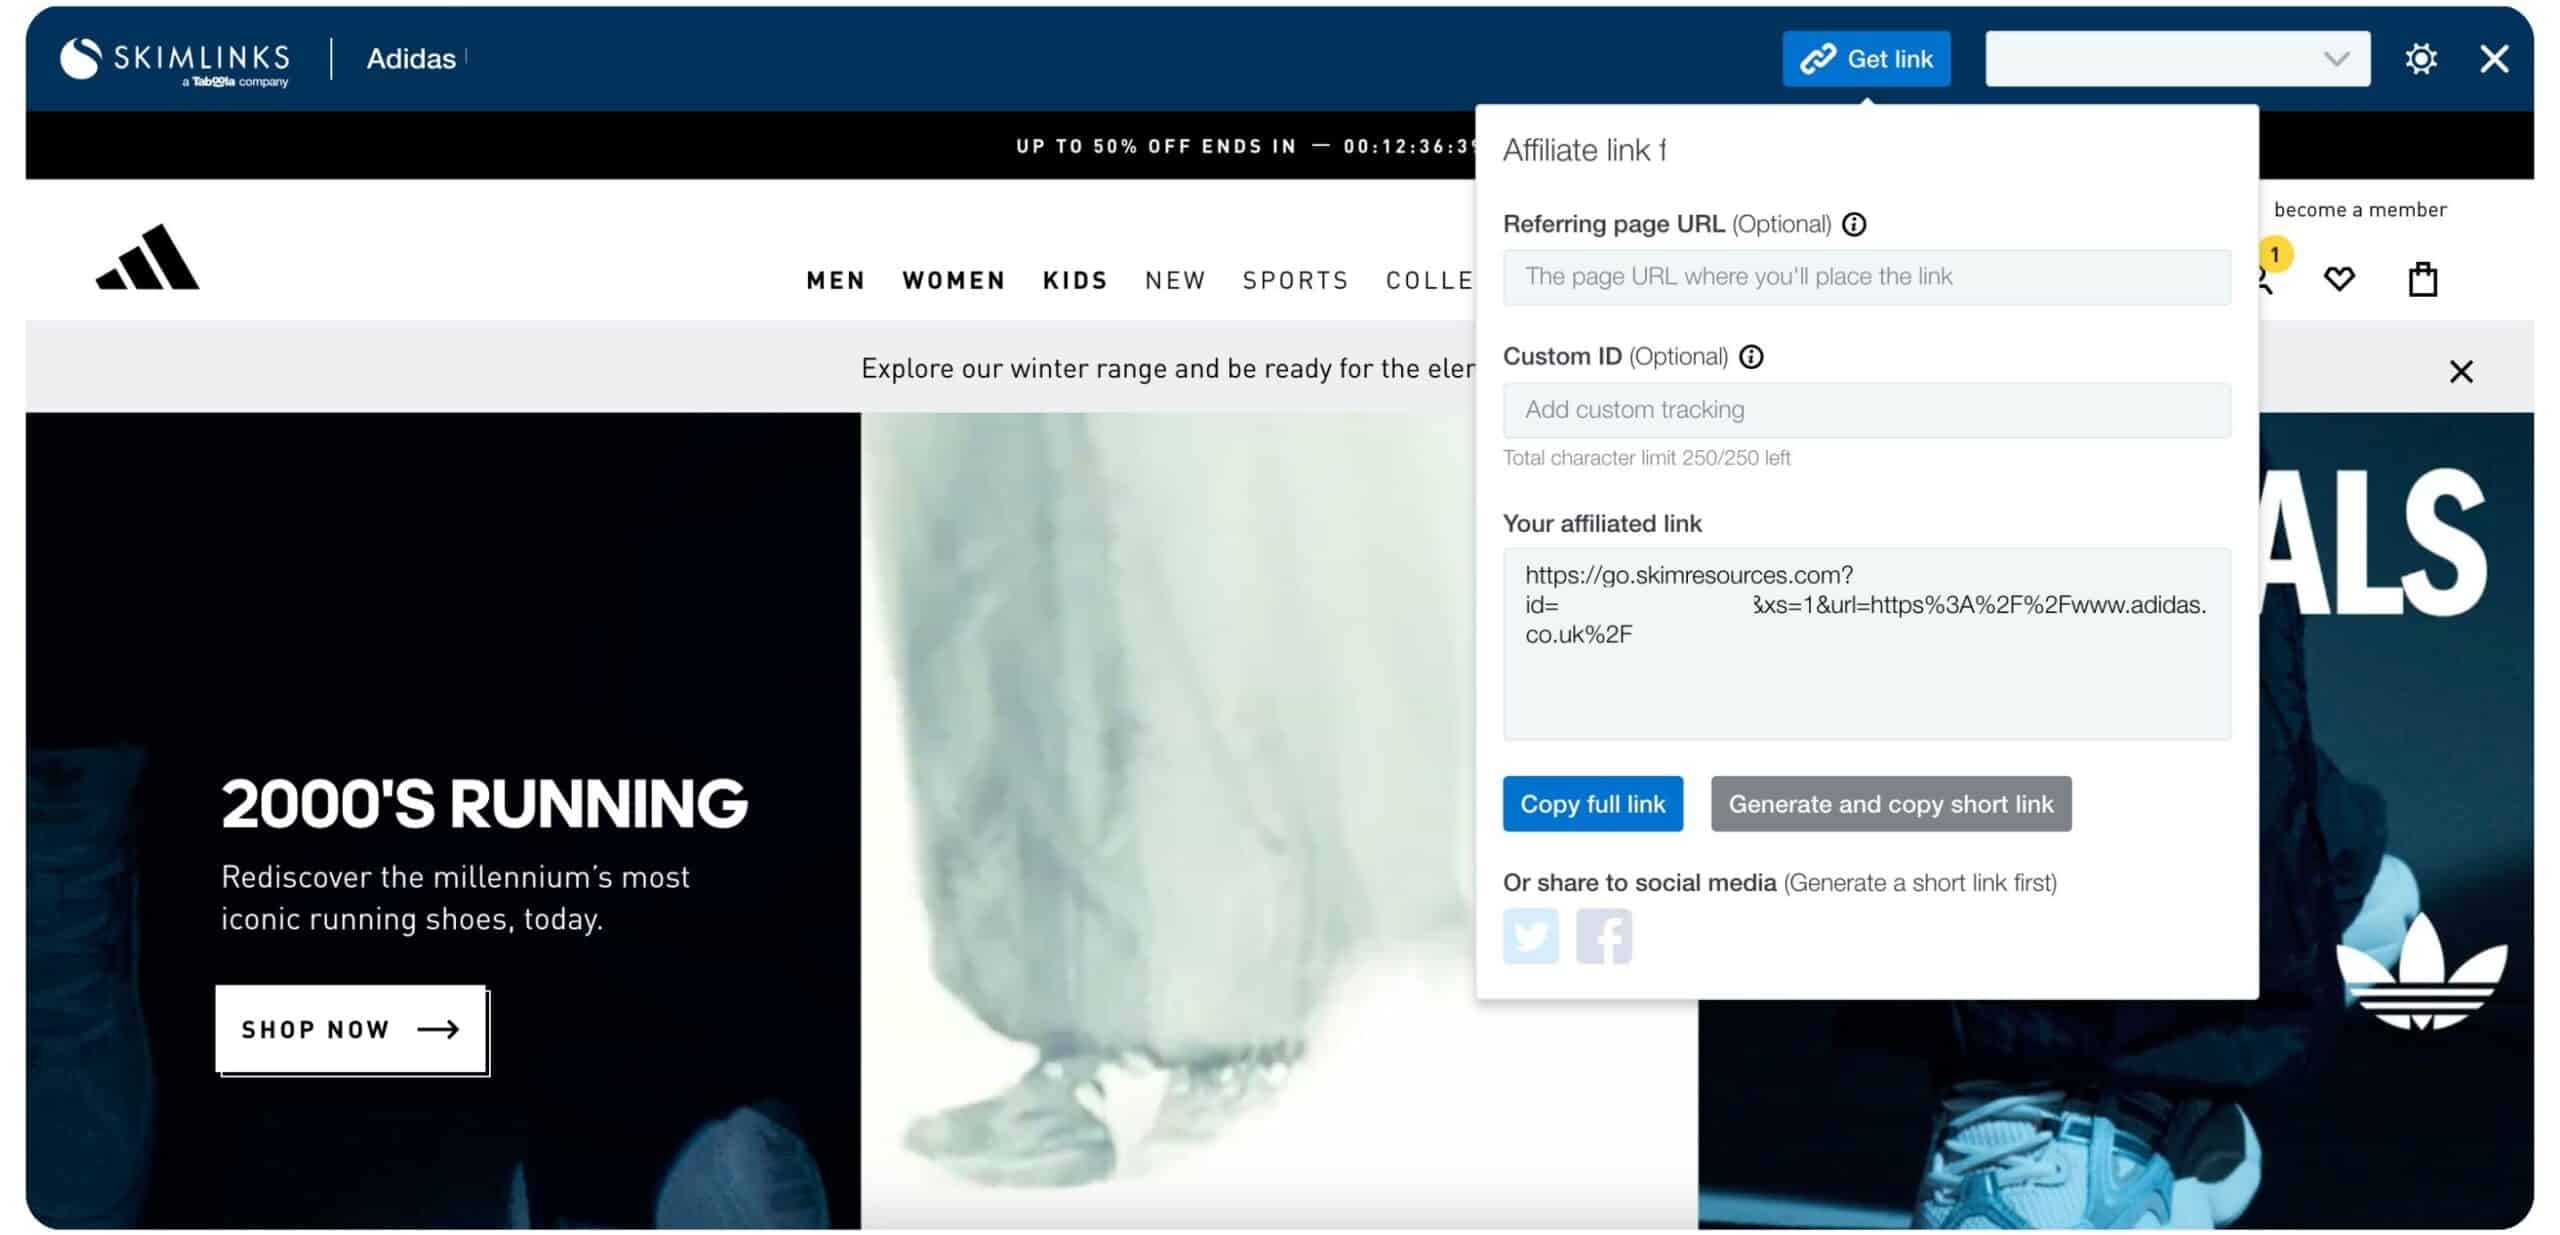Screen dimensions: 2560x1235
Task: Click the Adidas Originals trefoil logo
Action: tap(2420, 972)
